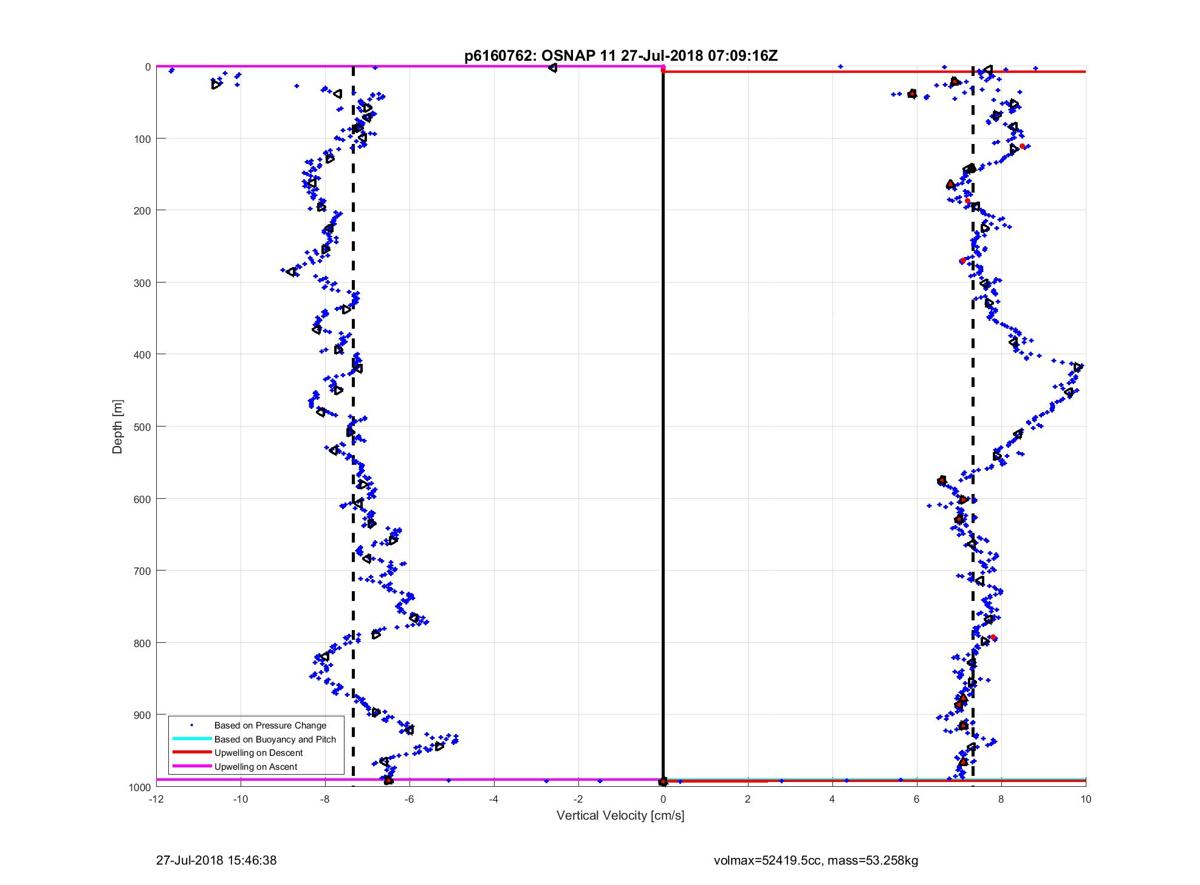The height and width of the screenshot is (885, 1200).
Task: Click the depth tick label 800
Action: click(142, 642)
